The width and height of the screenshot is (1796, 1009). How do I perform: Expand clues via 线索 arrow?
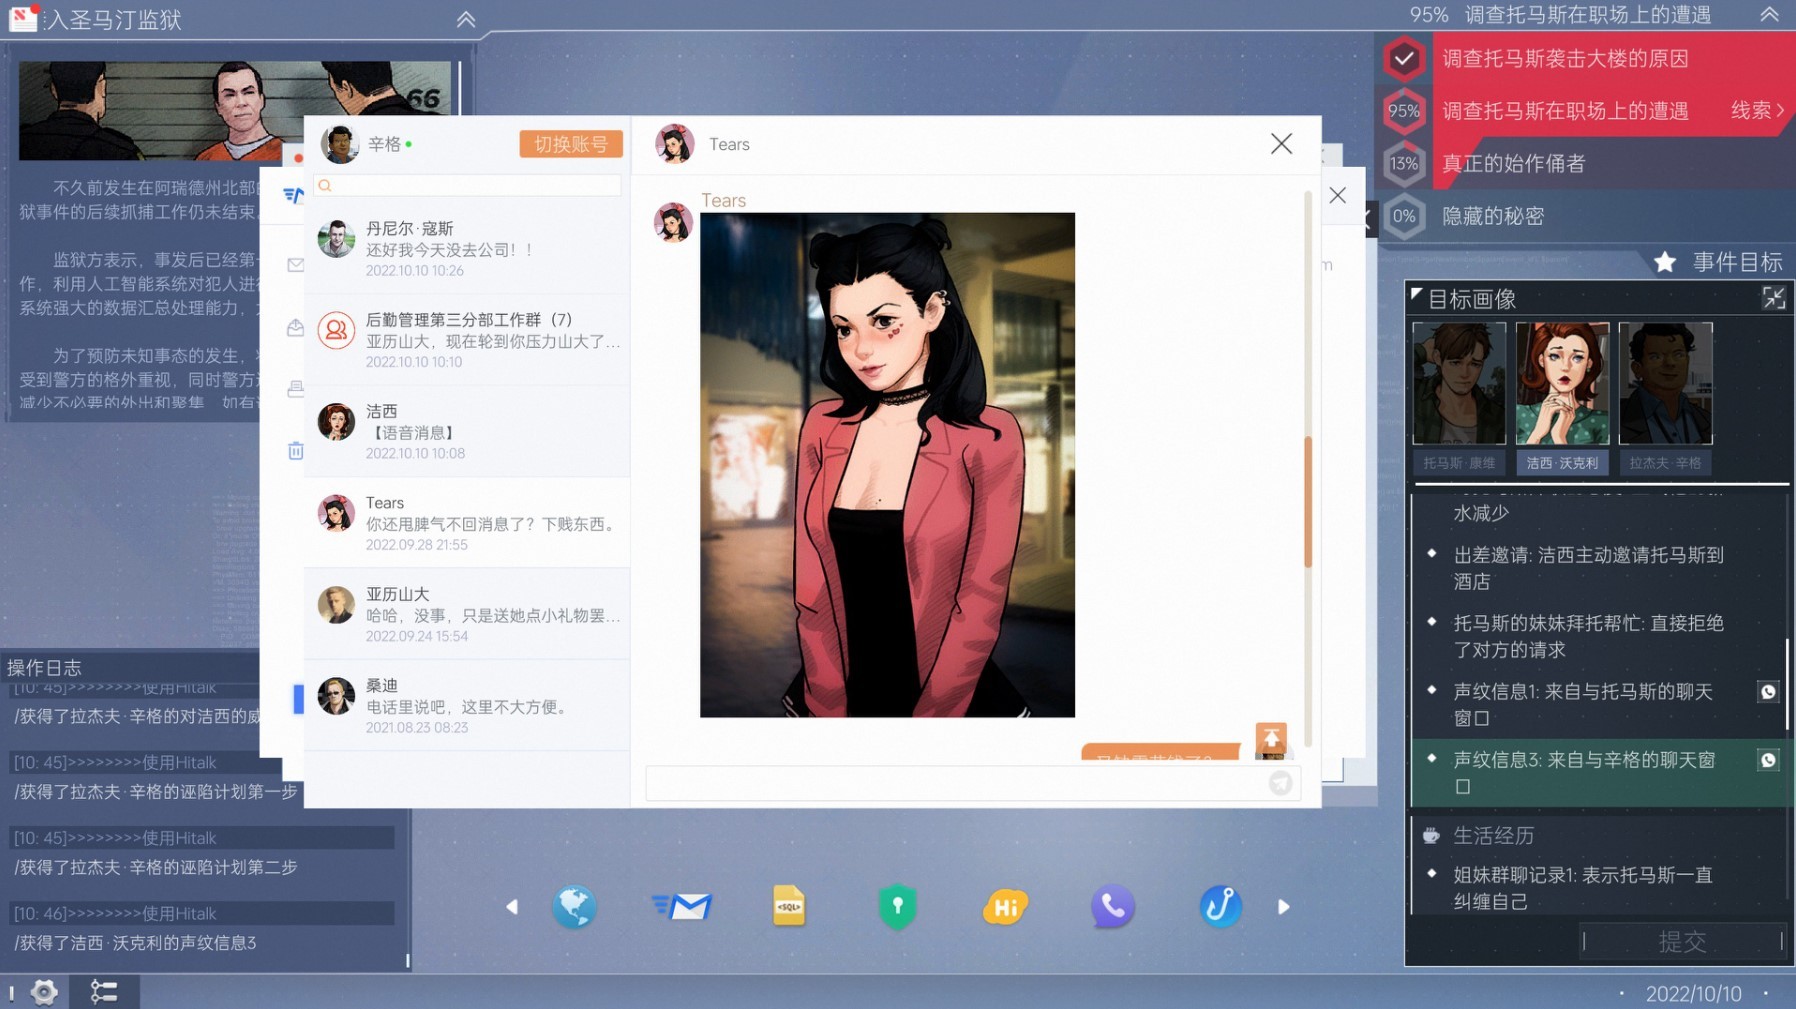click(1758, 110)
